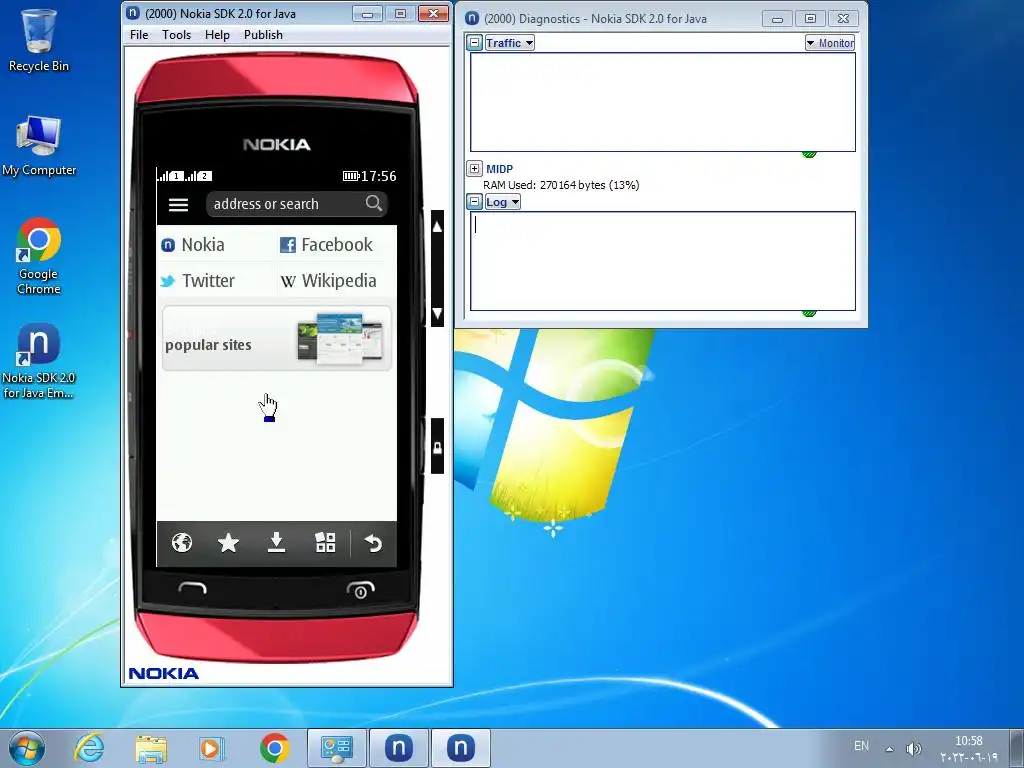Open the Publish menu in emulator
Viewport: 1024px width, 768px height.
pyautogui.click(x=263, y=35)
